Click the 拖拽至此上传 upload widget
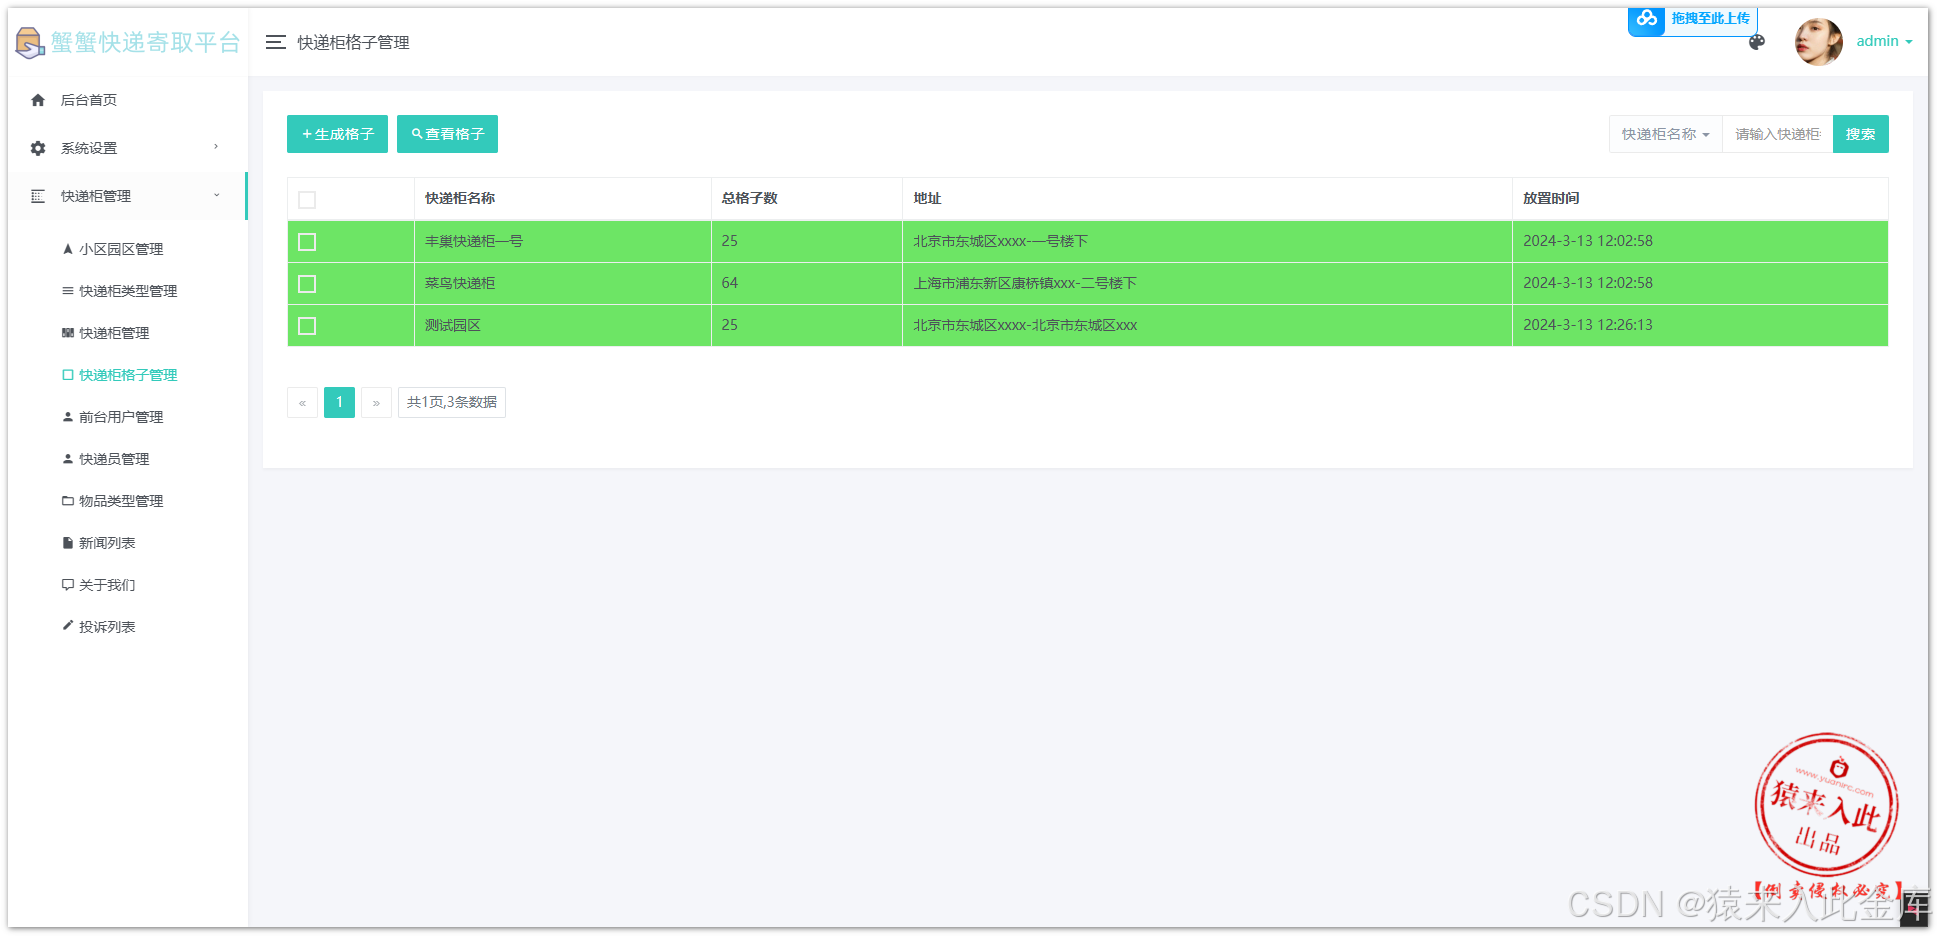 (1692, 20)
